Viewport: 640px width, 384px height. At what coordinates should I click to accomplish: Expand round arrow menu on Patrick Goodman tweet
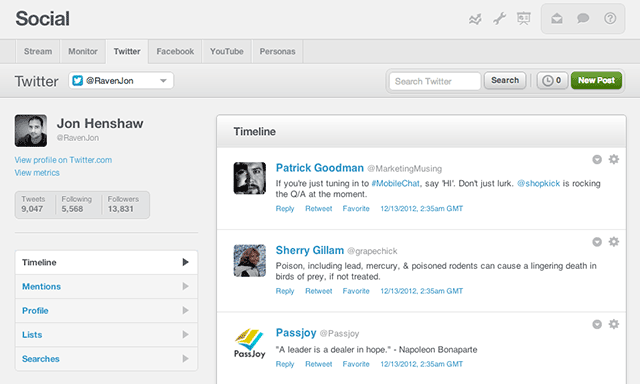(597, 160)
